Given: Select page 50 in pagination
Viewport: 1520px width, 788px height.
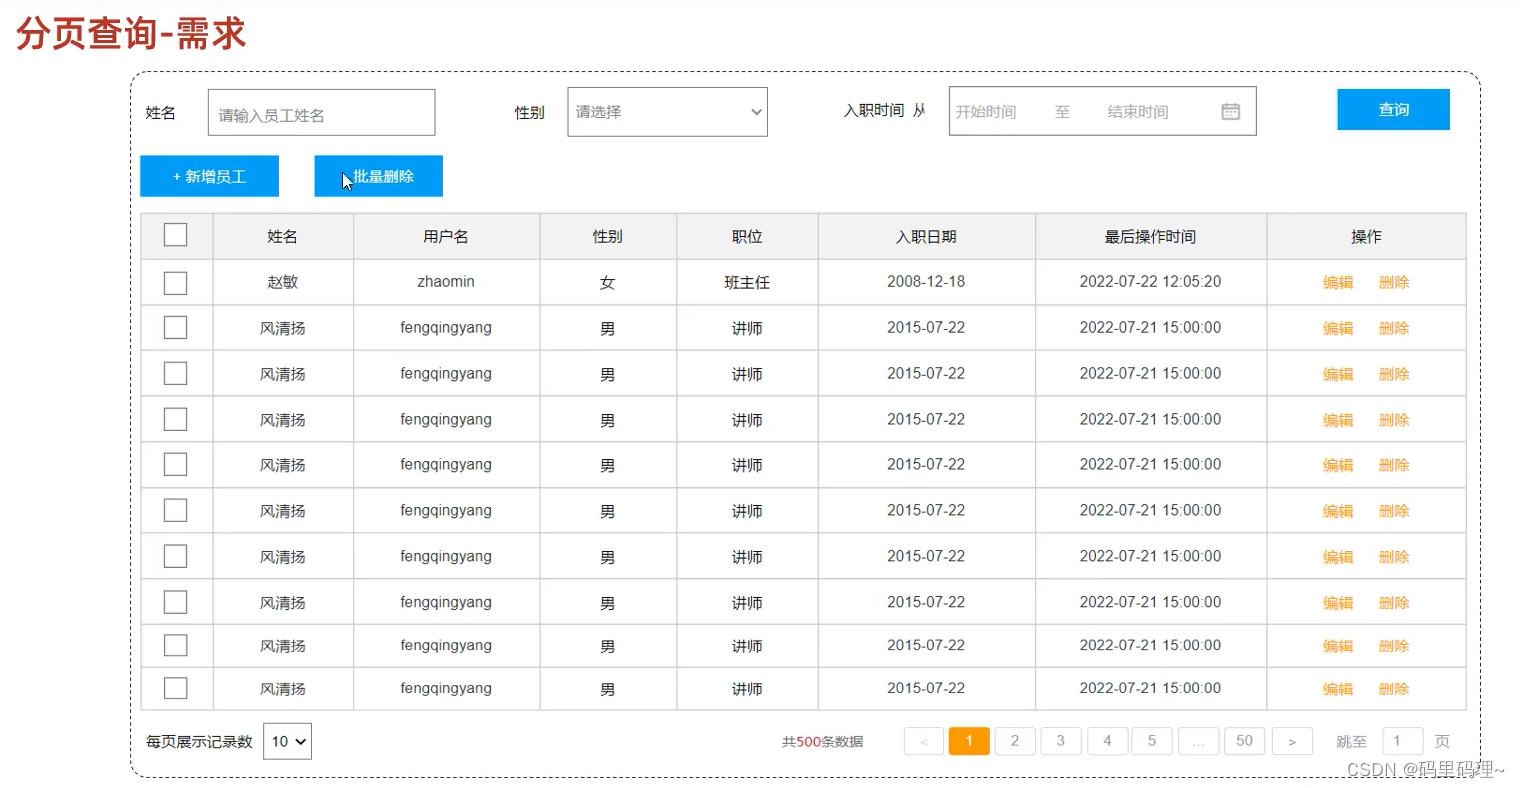Looking at the screenshot, I should point(1244,741).
